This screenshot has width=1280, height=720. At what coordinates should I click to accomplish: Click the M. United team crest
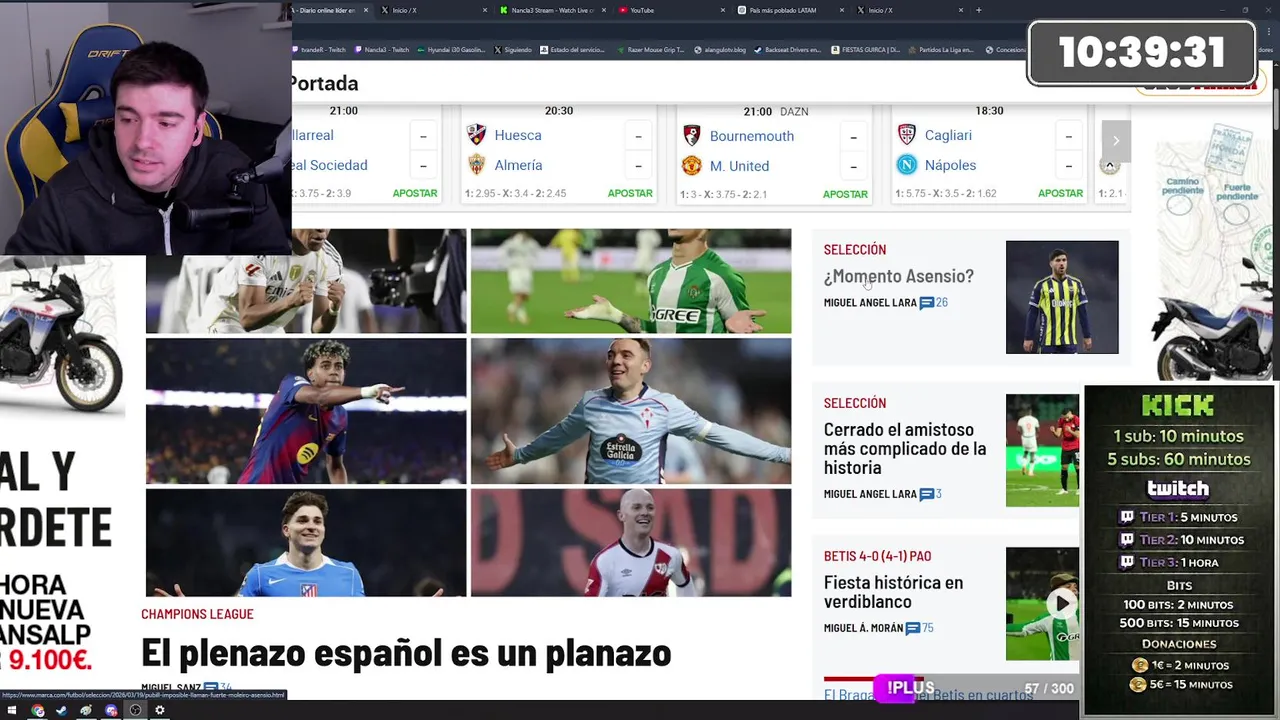[691, 166]
